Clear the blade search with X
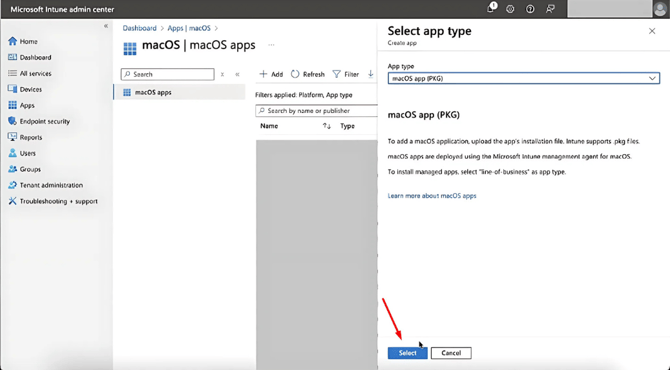The height and width of the screenshot is (370, 670). pyautogui.click(x=222, y=74)
